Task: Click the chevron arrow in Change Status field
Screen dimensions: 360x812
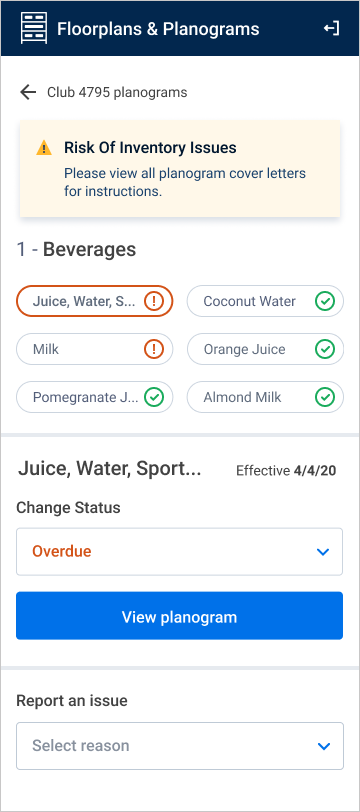Action: pyautogui.click(x=323, y=552)
